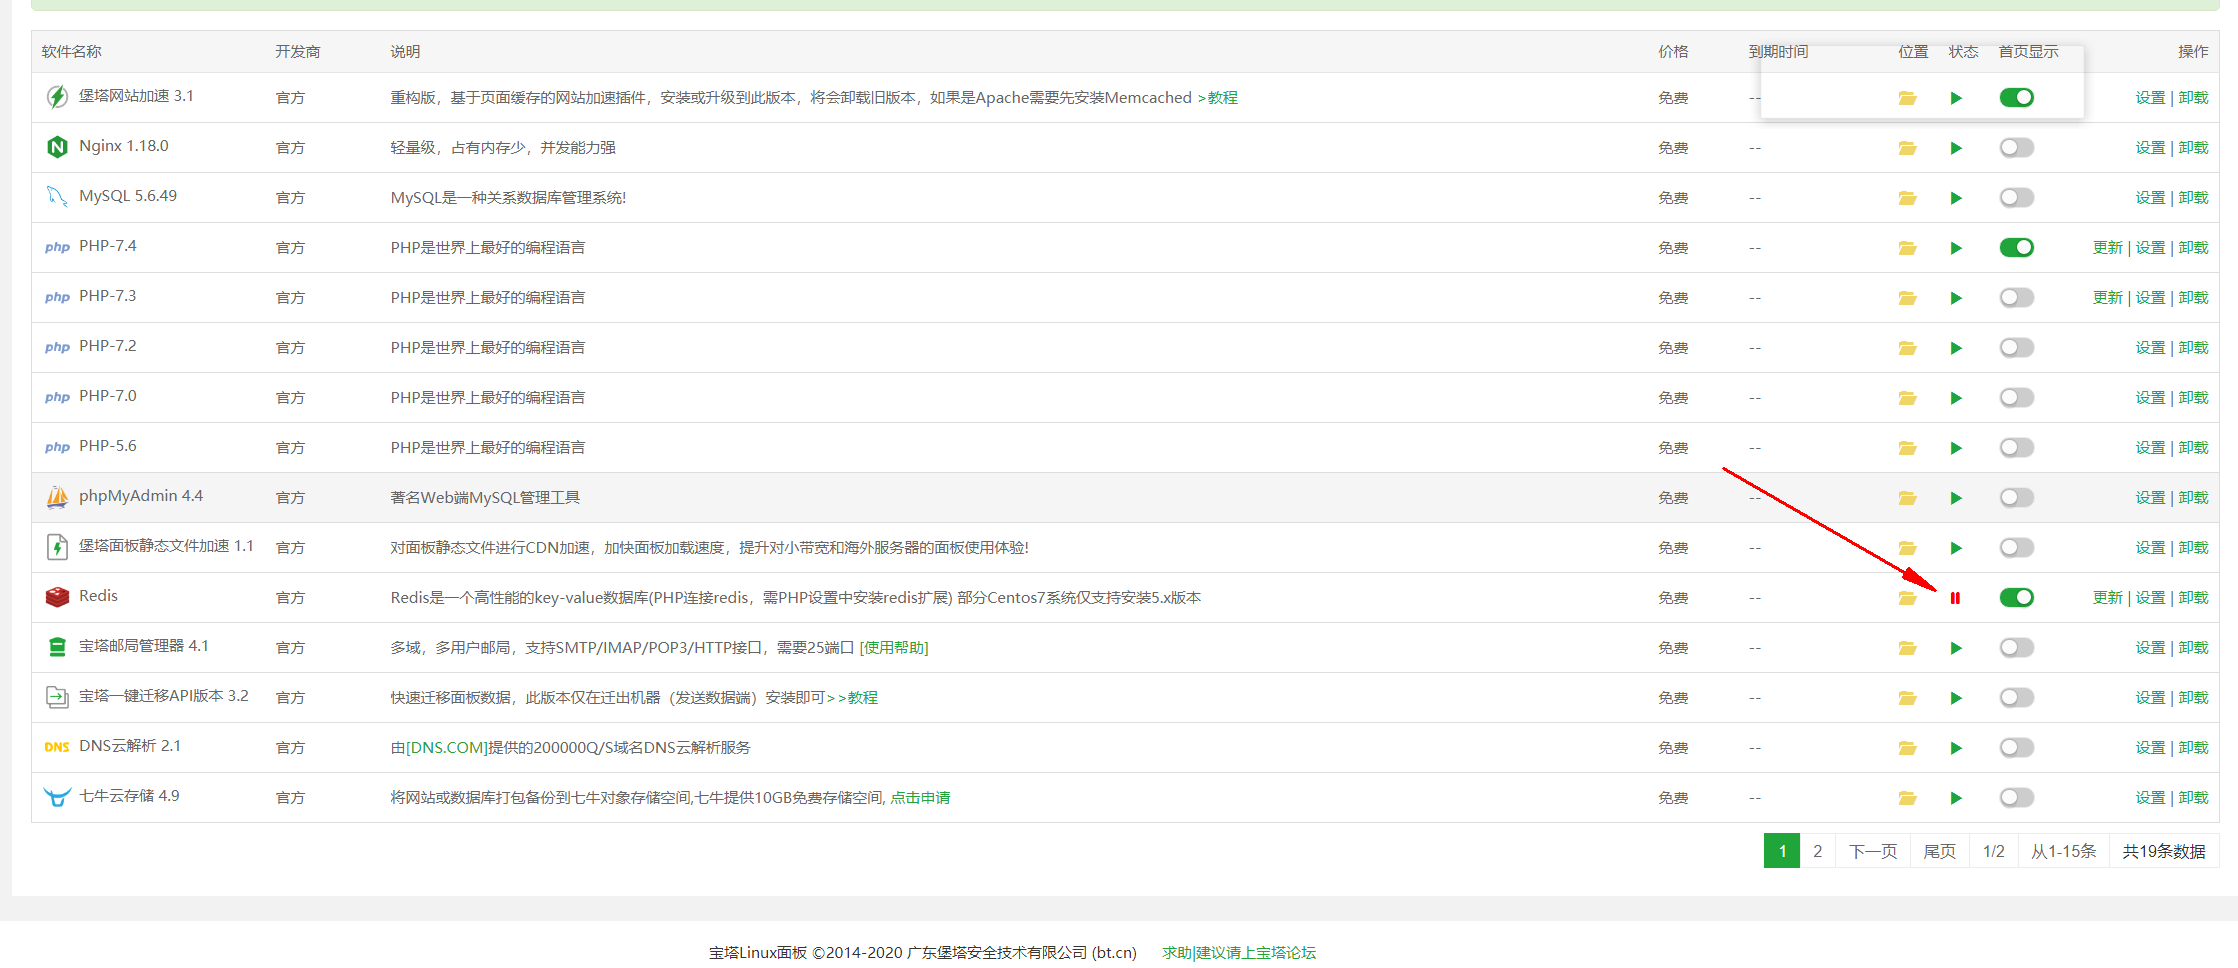The height and width of the screenshot is (968, 2238).
Task: Open folder icon in DNS云解析 2.1 row
Action: pos(1907,748)
